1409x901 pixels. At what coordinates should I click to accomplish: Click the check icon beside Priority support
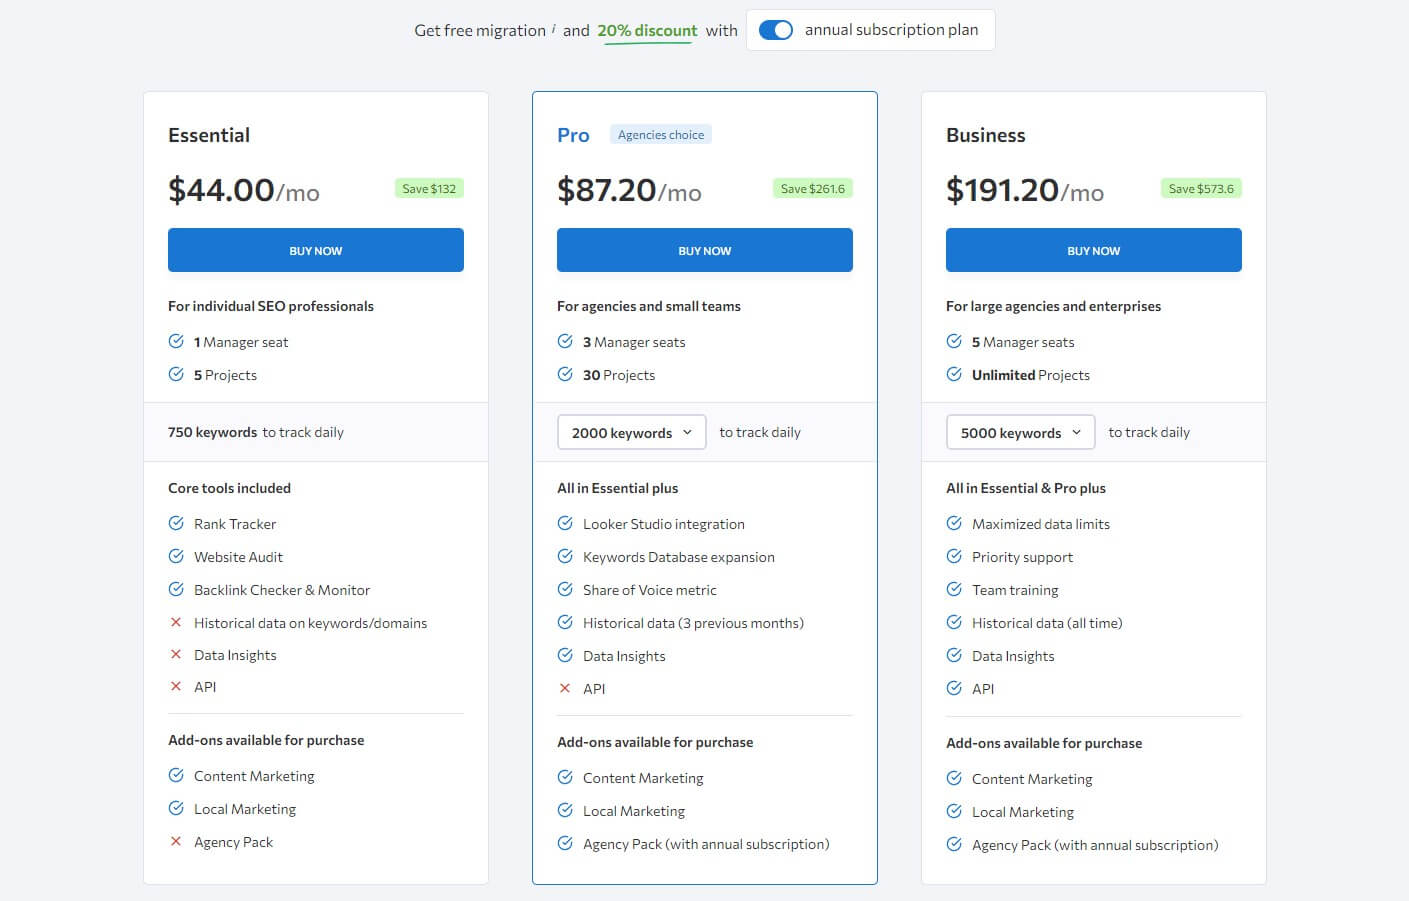[x=954, y=556]
